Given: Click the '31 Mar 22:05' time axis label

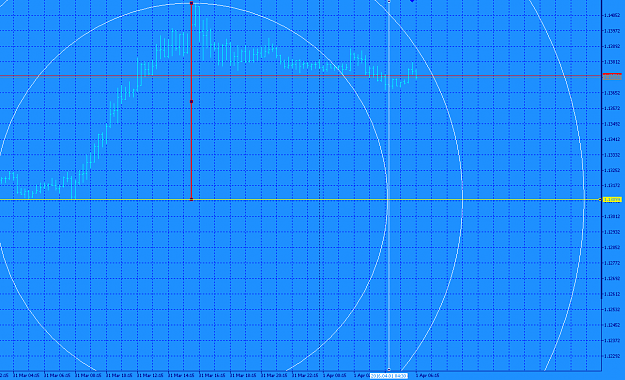Looking at the screenshot, I should click(x=305, y=376).
